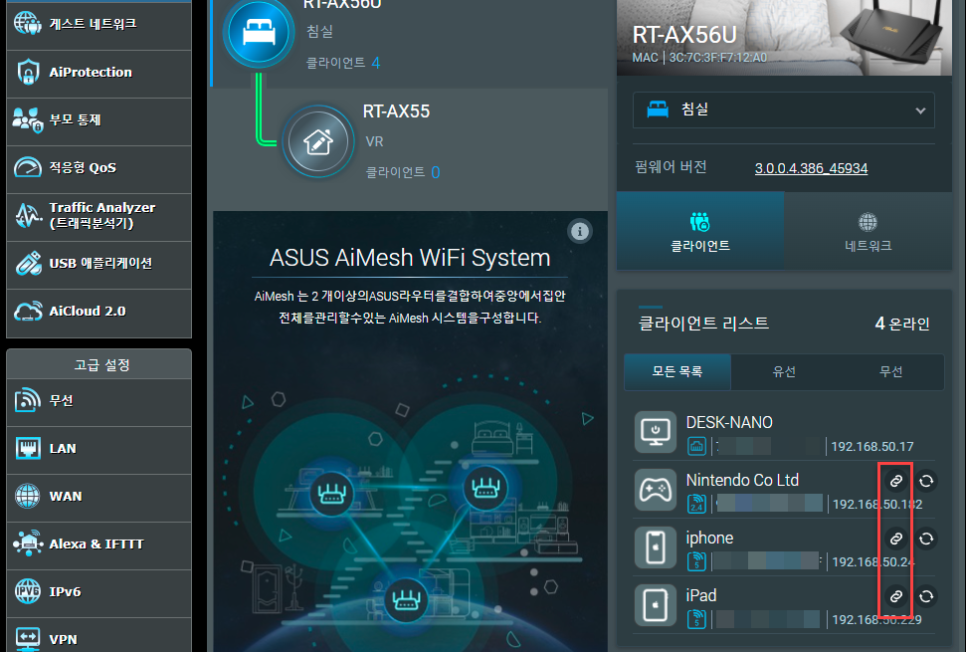The width and height of the screenshot is (966, 652).
Task: Click the 2.4GHz wifi band icon for Nintendo
Action: [x=697, y=504]
